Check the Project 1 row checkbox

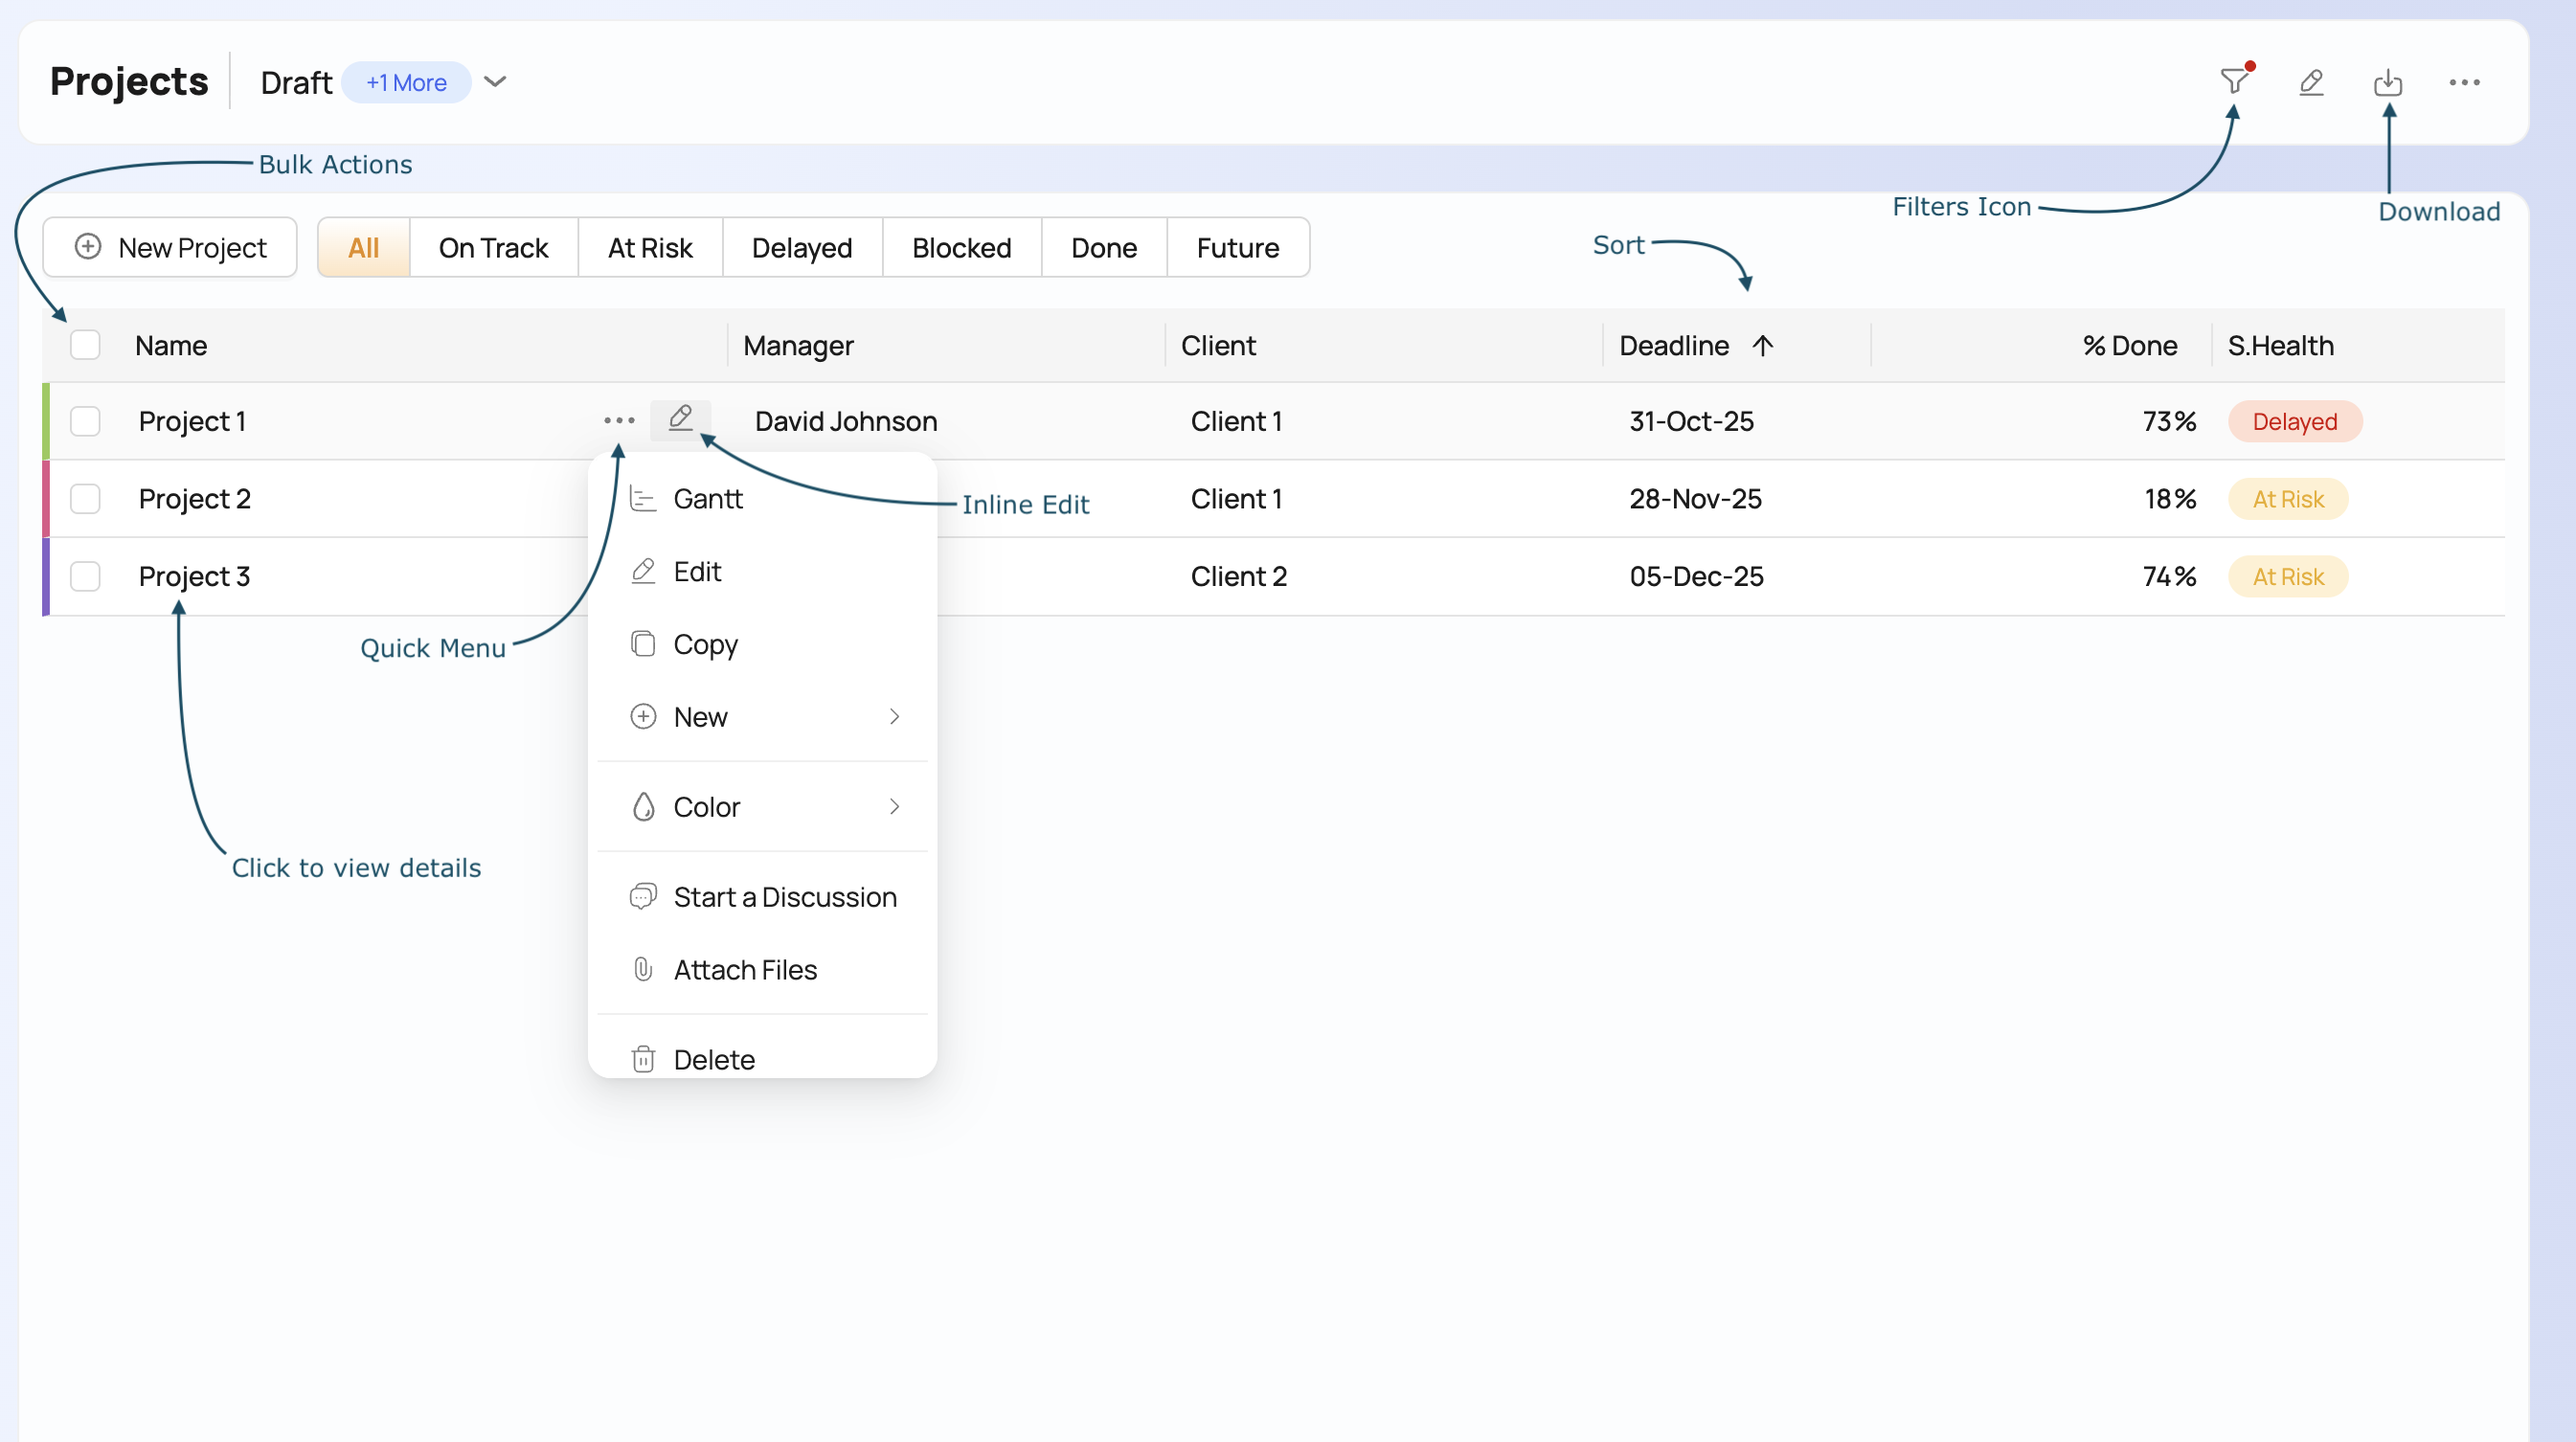tap(85, 421)
